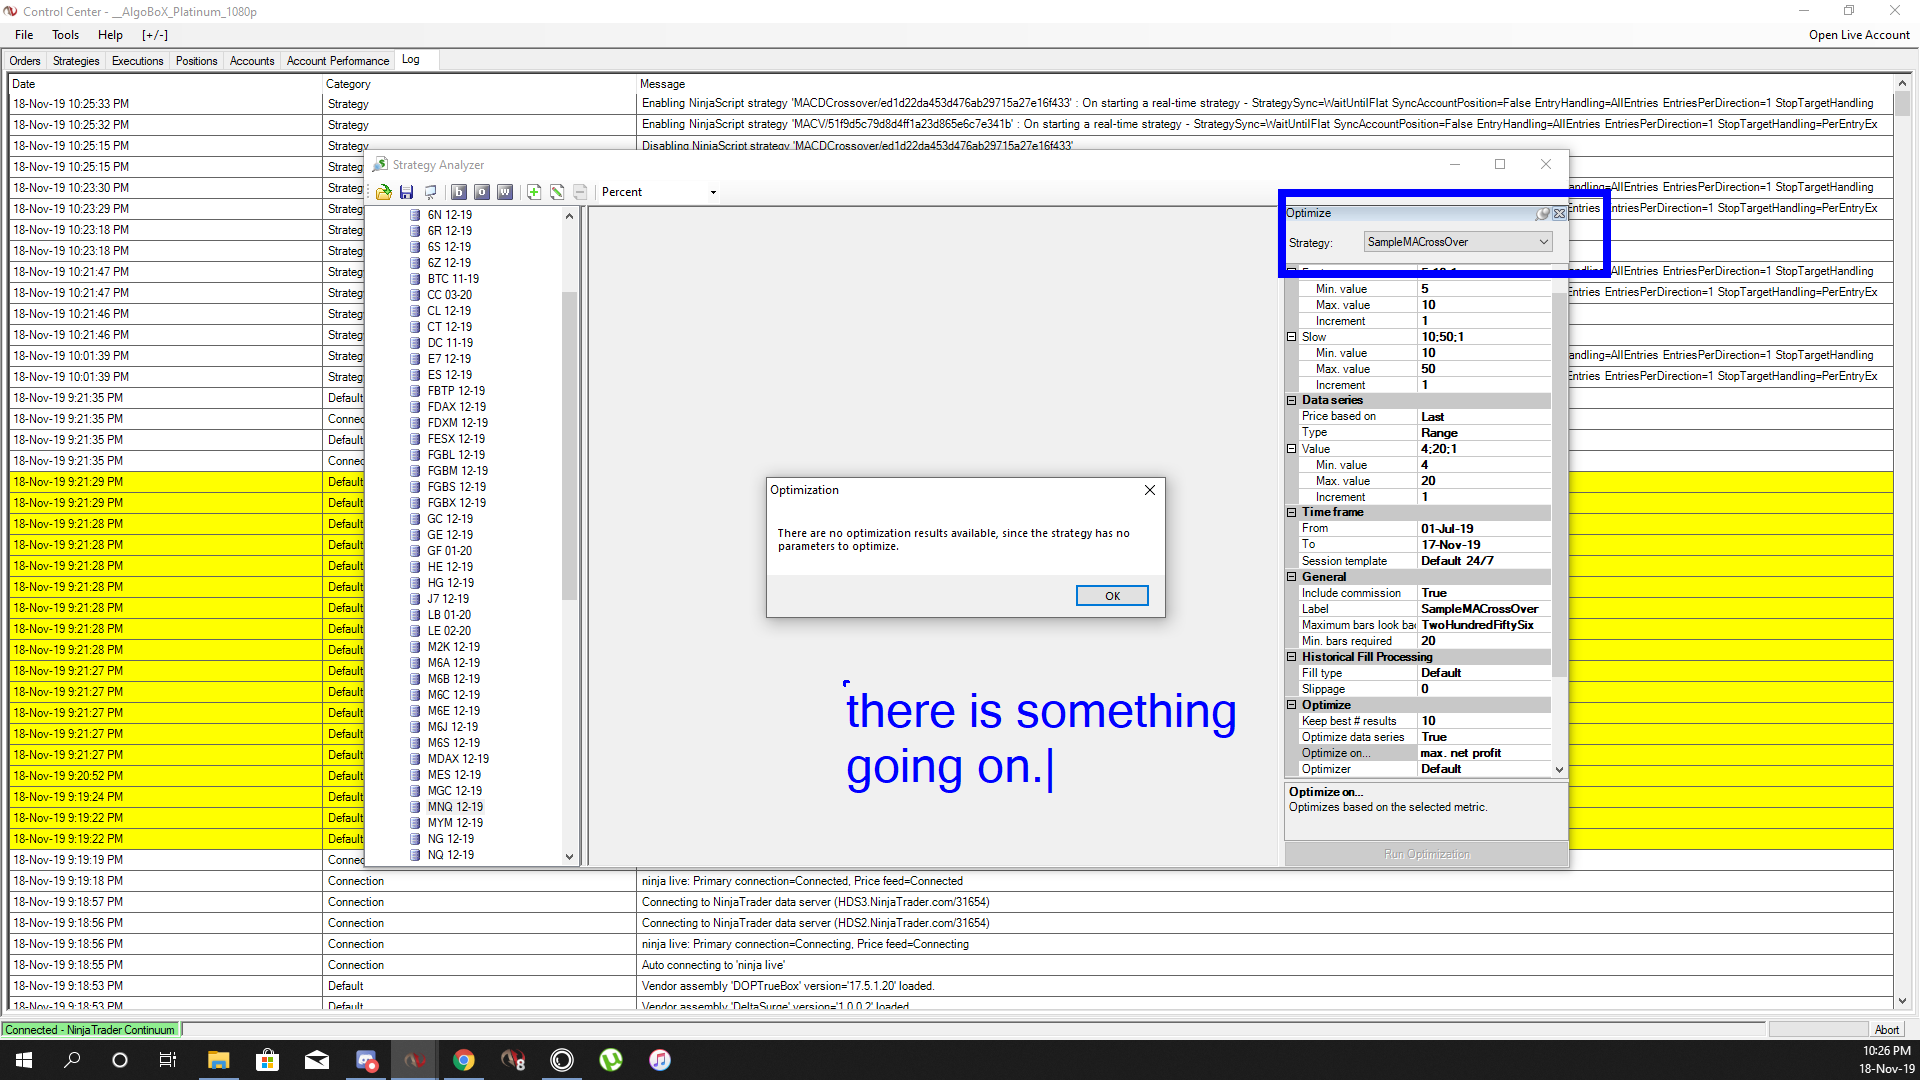The image size is (1920, 1080).
Task: Switch to the Strategies tab
Action: 76,61
